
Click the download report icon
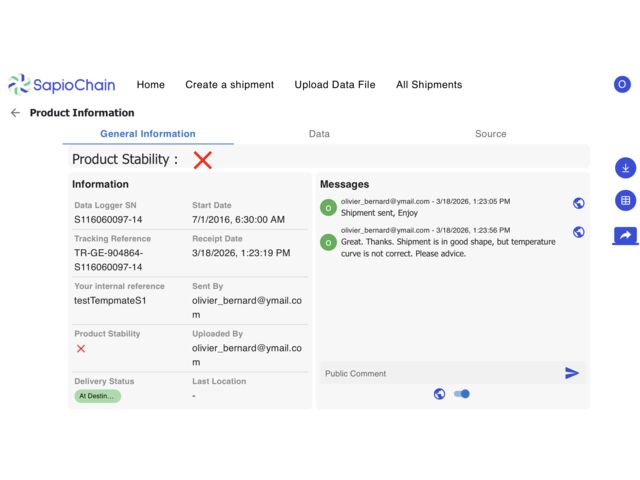coord(625,168)
